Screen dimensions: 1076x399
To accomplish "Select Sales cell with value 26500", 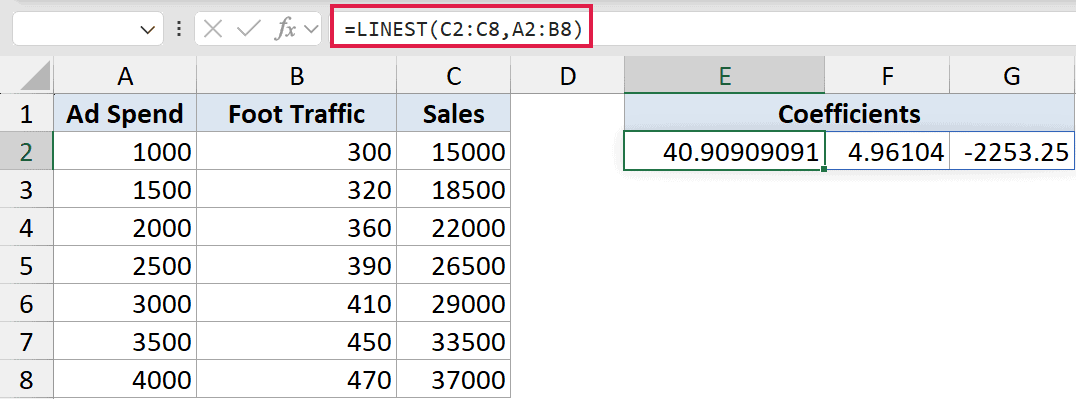I will coord(454,265).
